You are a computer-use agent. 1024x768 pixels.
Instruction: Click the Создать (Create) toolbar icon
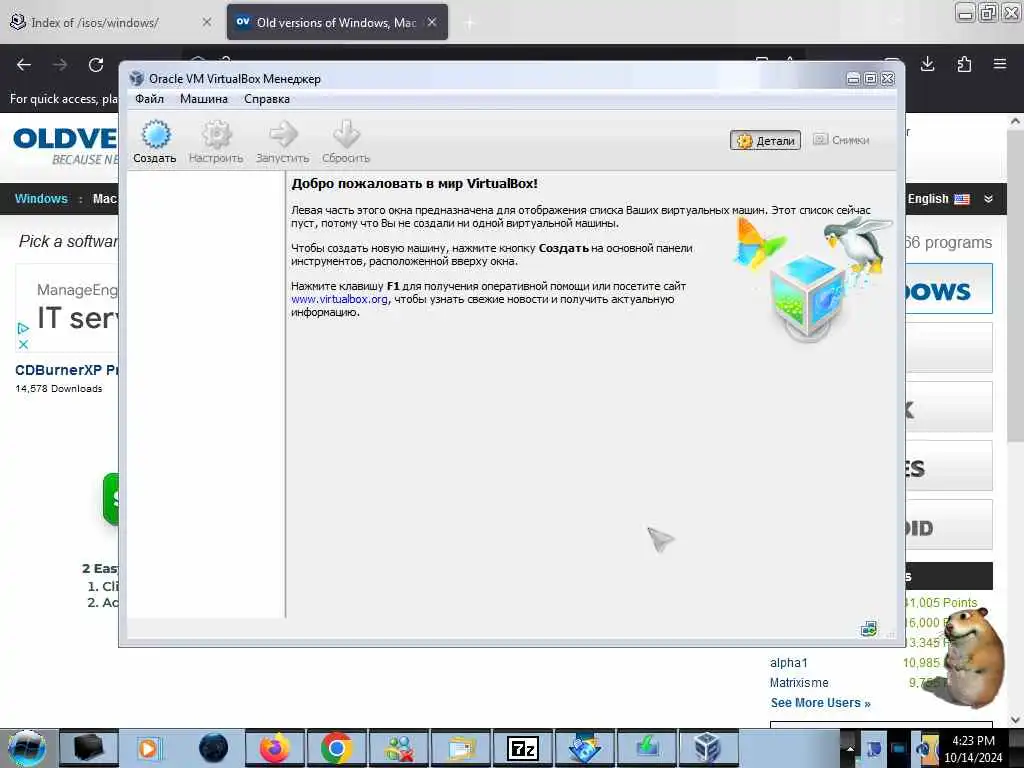click(x=155, y=135)
